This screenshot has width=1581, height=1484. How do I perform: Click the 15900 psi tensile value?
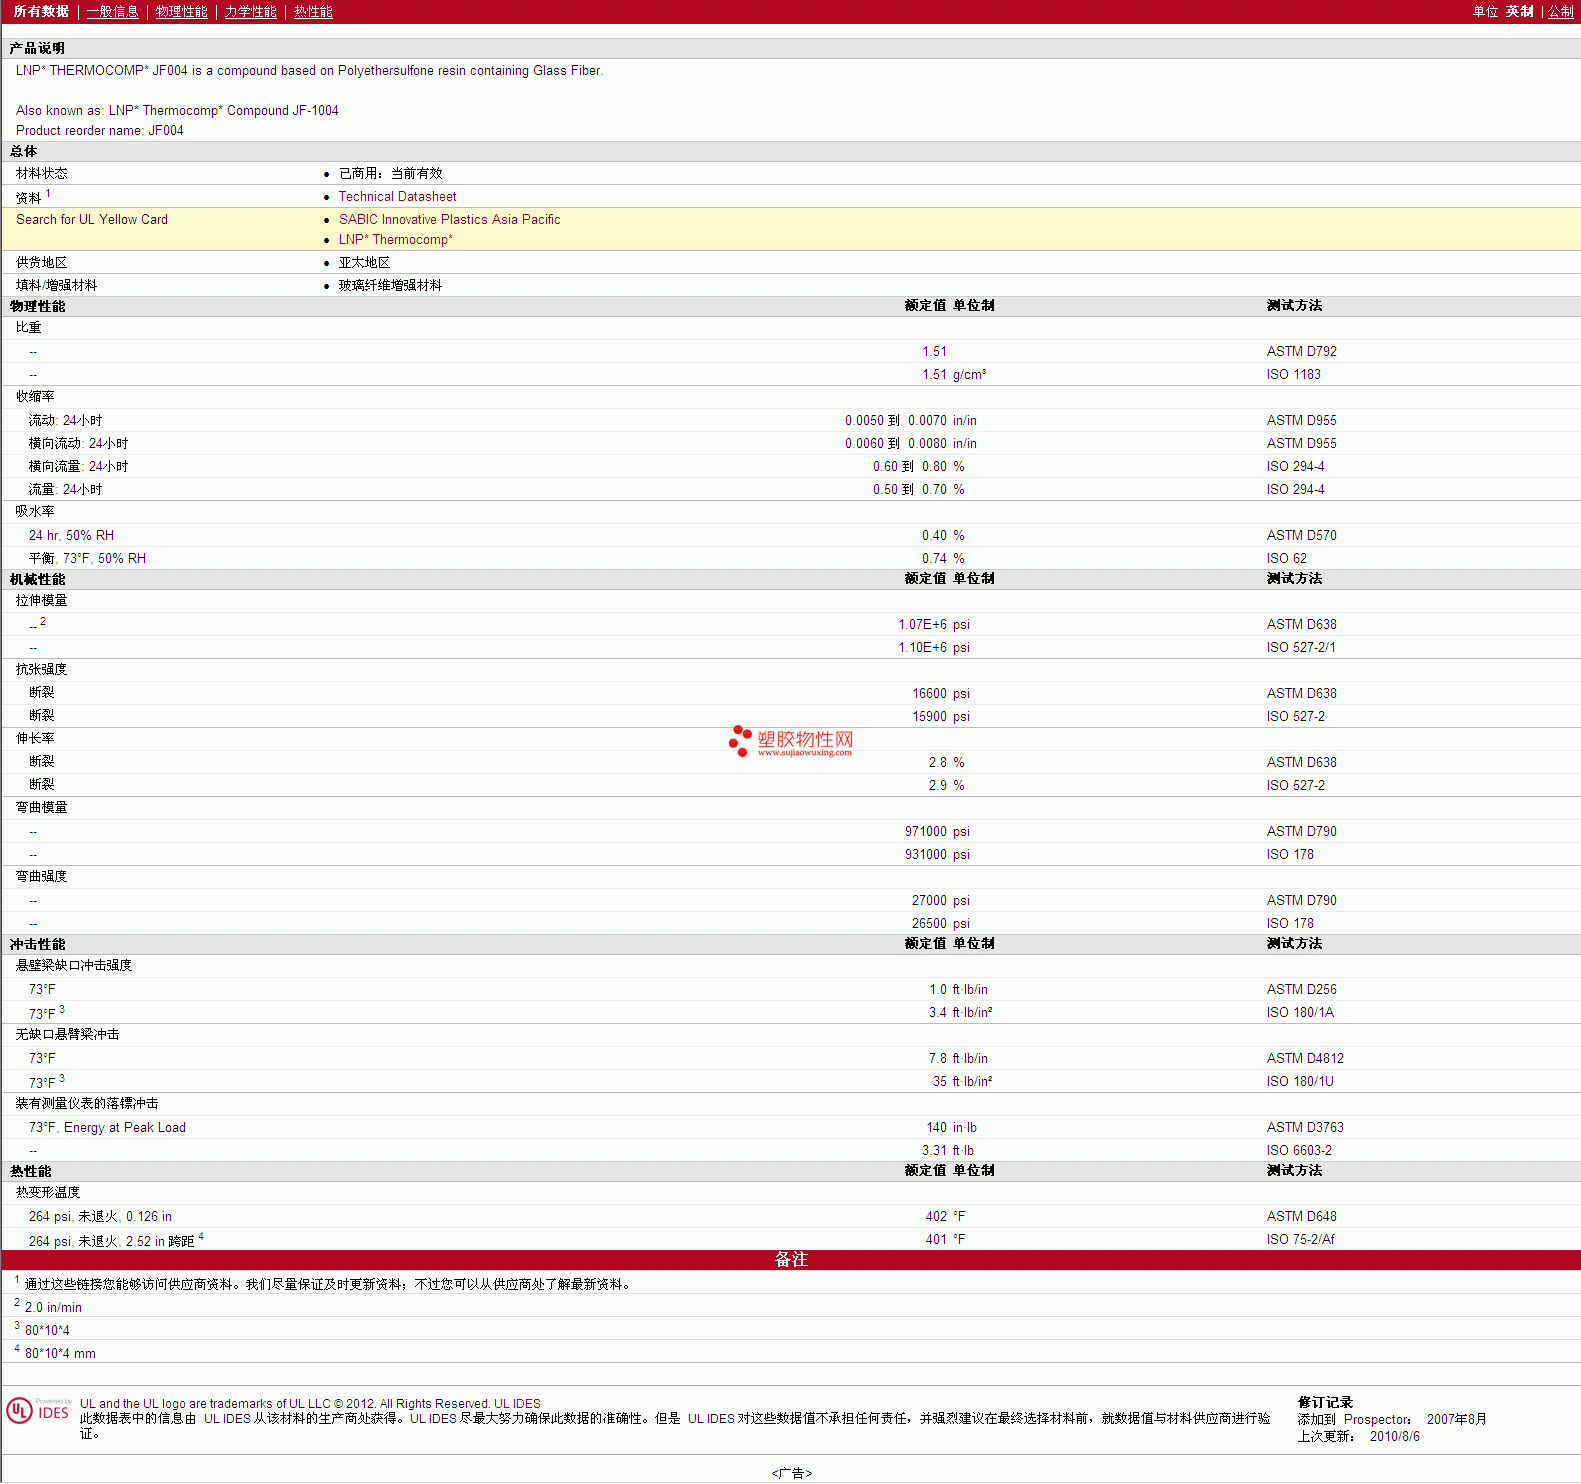click(x=940, y=717)
